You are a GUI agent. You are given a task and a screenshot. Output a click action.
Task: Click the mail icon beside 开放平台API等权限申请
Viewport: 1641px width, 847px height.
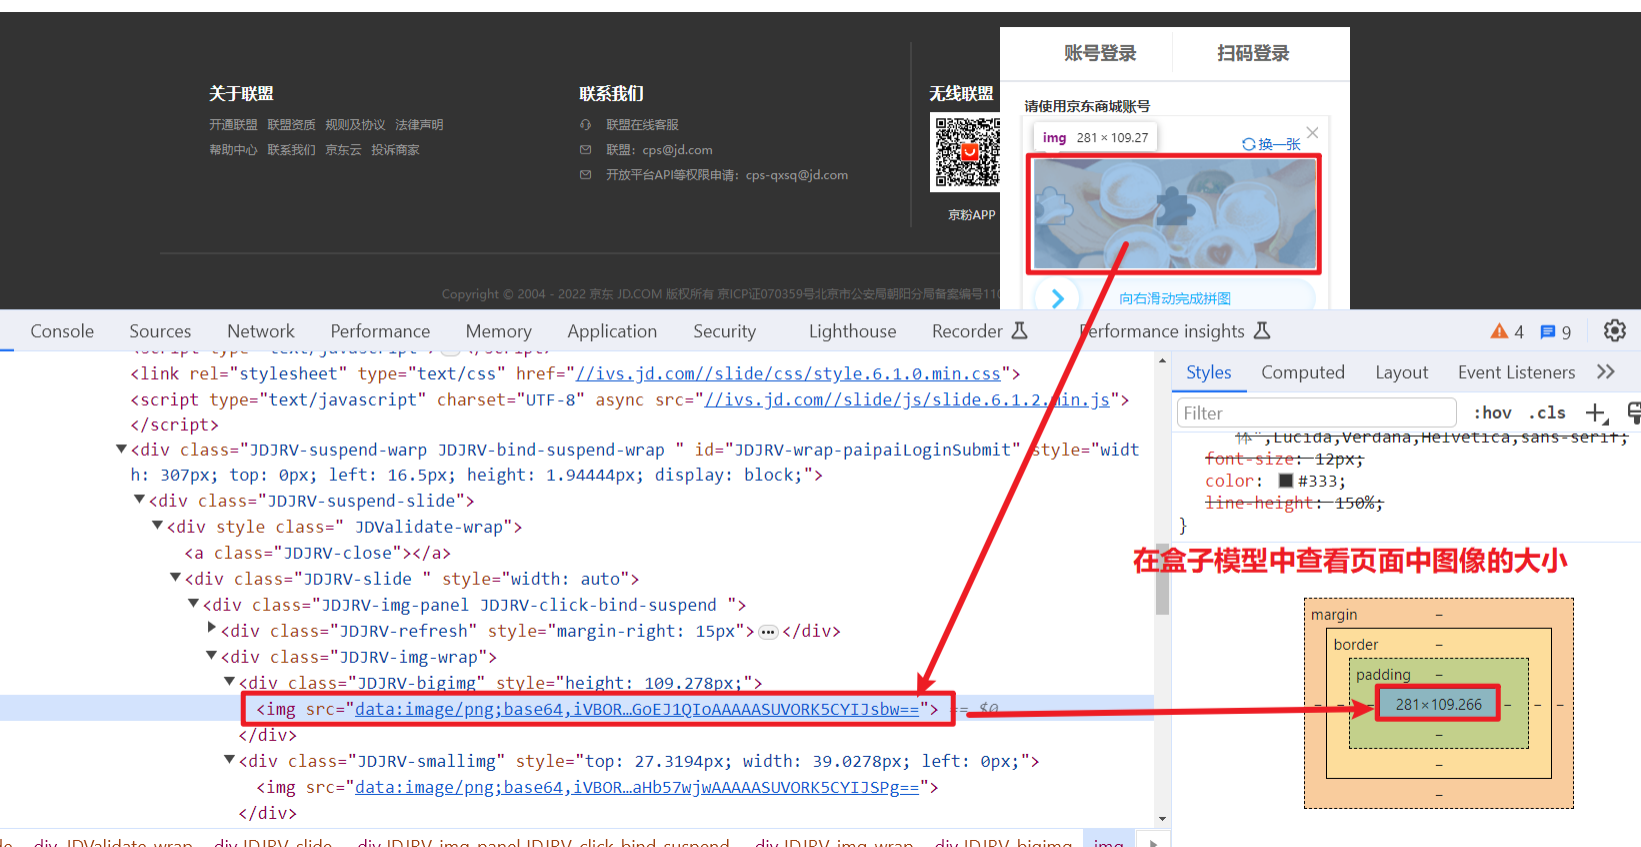tap(585, 175)
